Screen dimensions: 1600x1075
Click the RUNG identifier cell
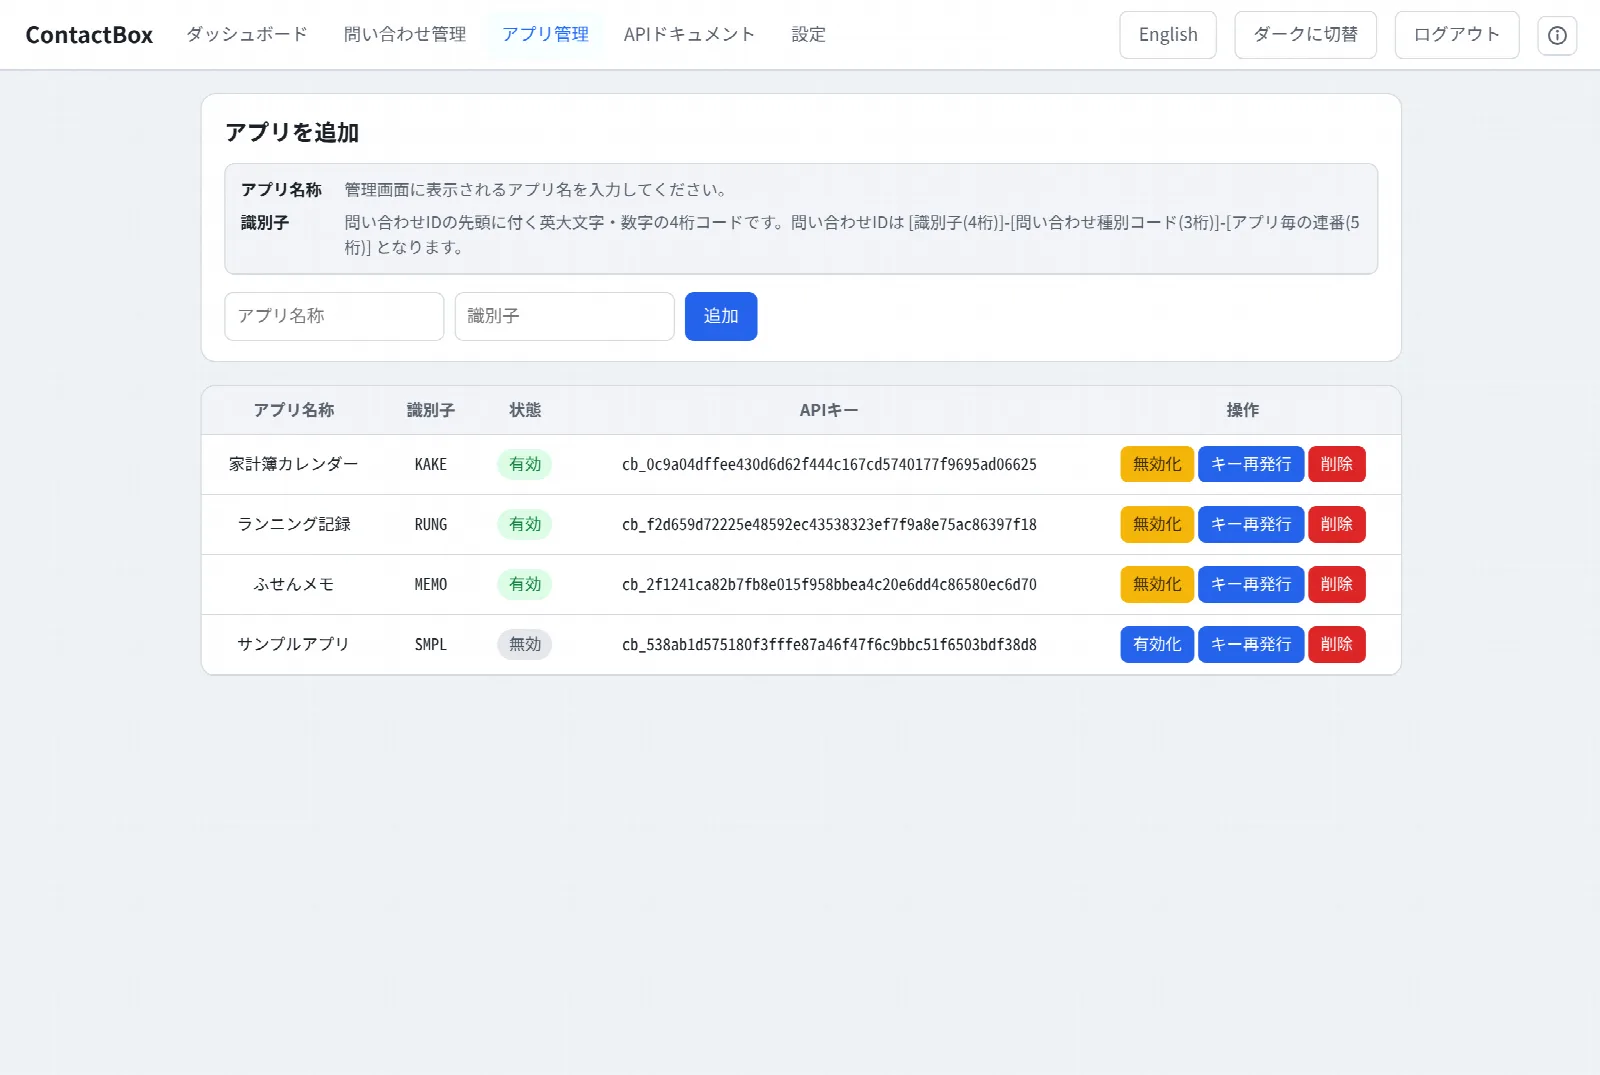[431, 524]
